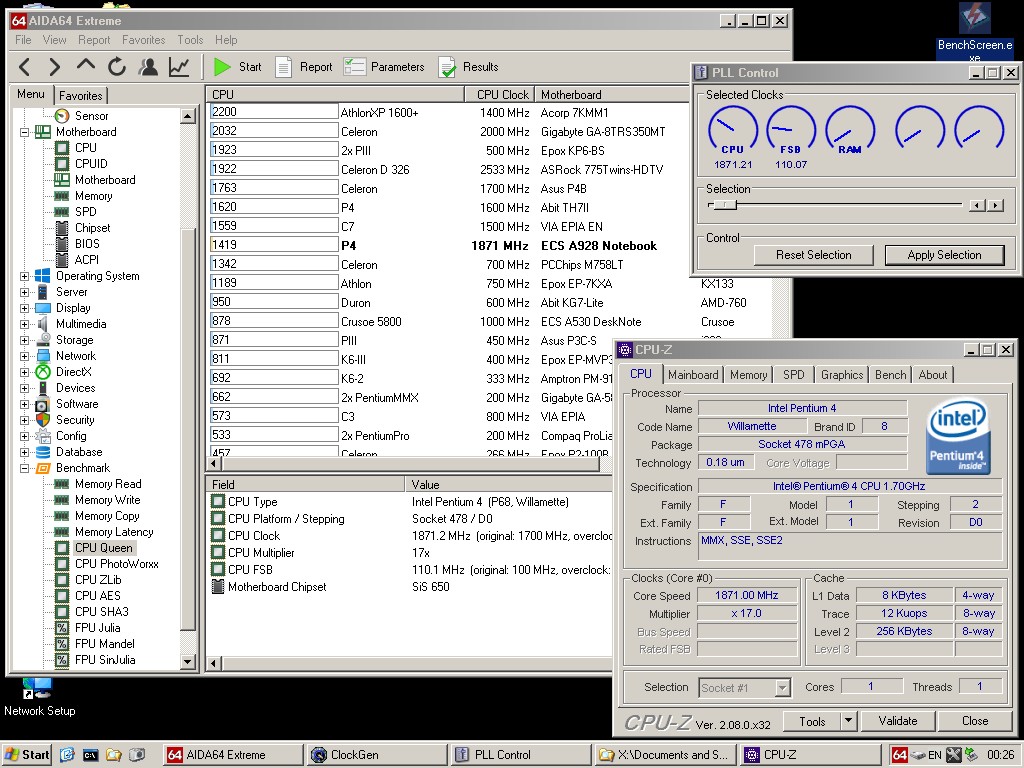The width and height of the screenshot is (1024, 768).
Task: Collapse the Motherboard tree node
Action: coord(25,132)
